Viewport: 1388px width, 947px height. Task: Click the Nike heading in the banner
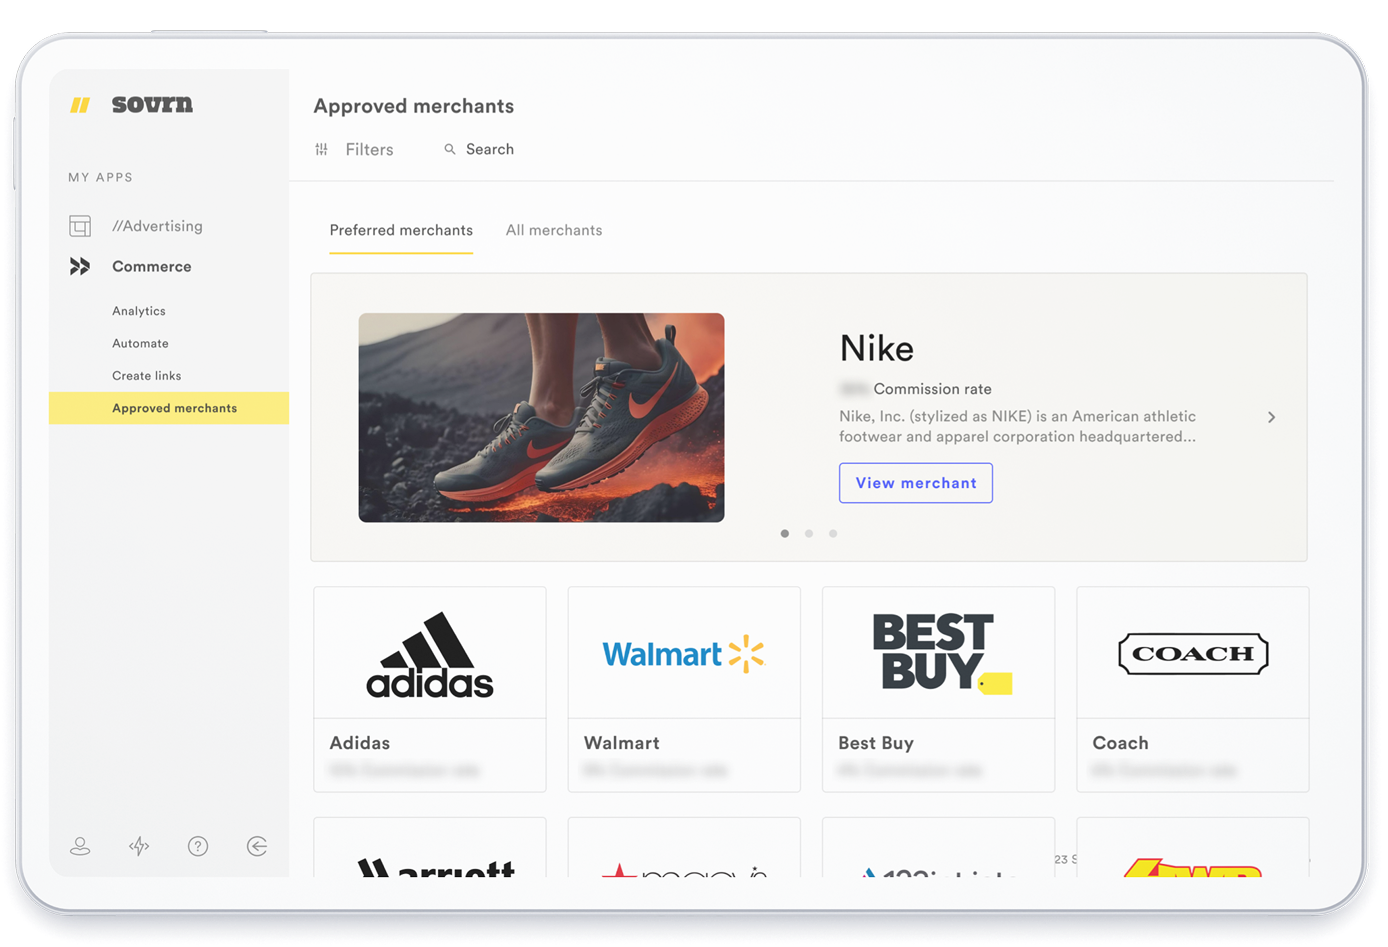tap(877, 348)
